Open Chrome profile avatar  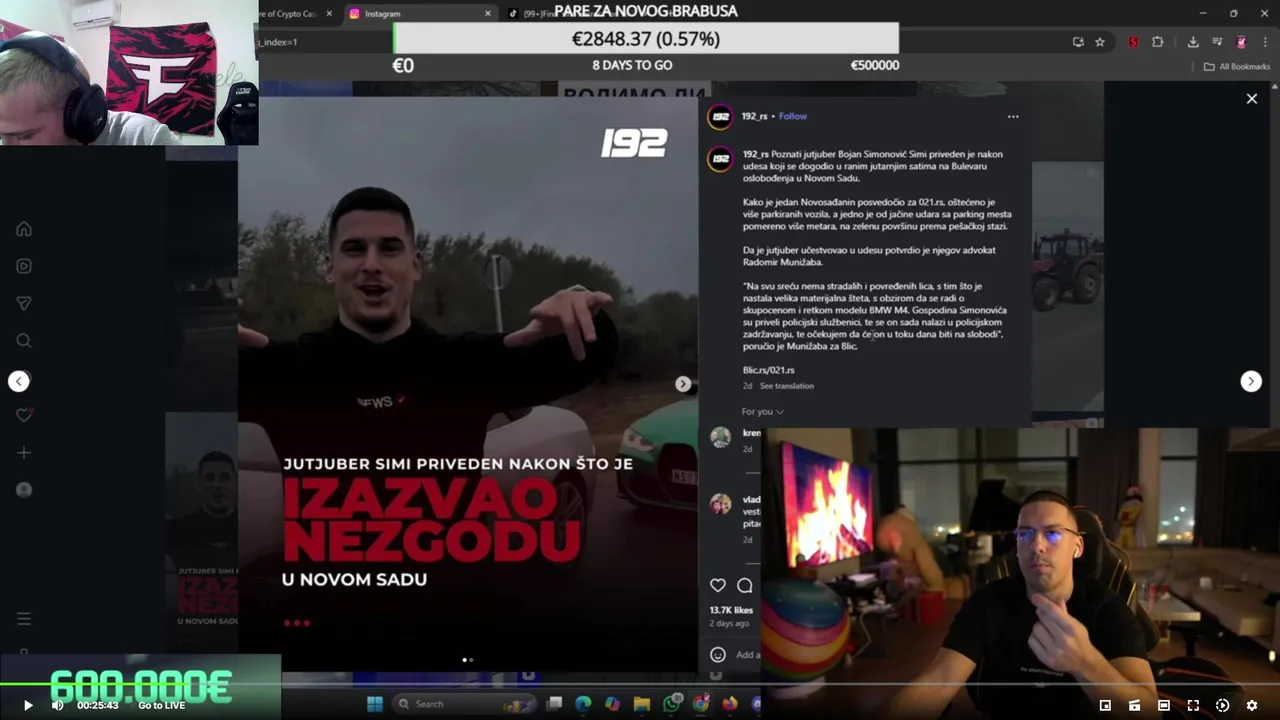(1241, 42)
